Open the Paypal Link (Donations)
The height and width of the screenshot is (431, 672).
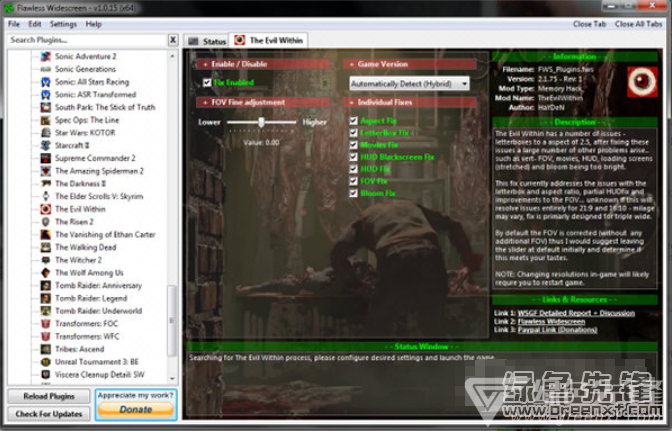click(557, 329)
